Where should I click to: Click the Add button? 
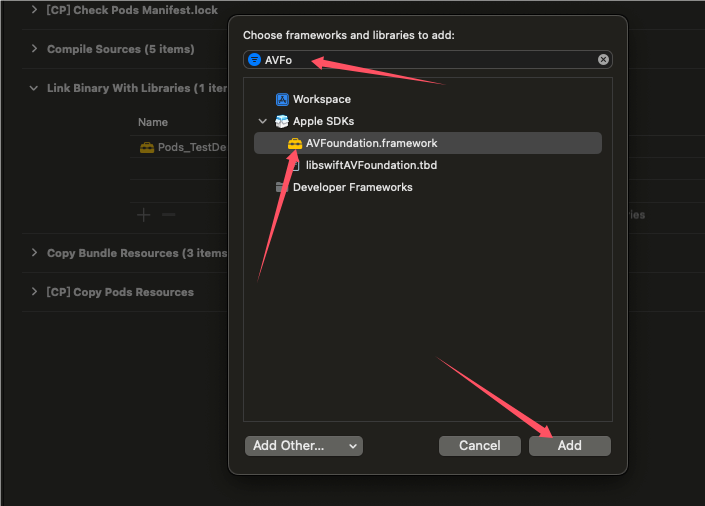click(x=570, y=446)
